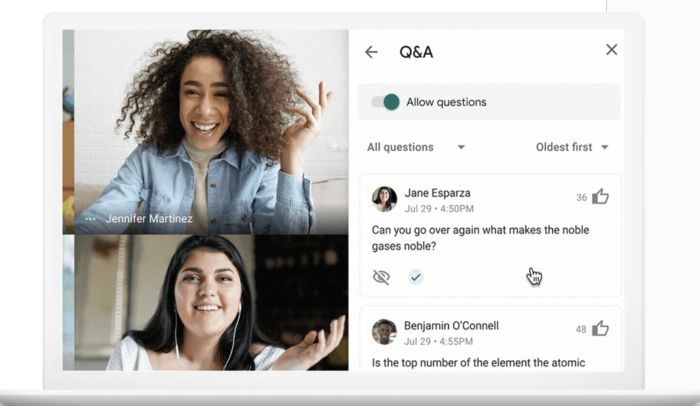
Task: Hide Jane Esparza's question with the eye icon
Action: pyautogui.click(x=381, y=277)
